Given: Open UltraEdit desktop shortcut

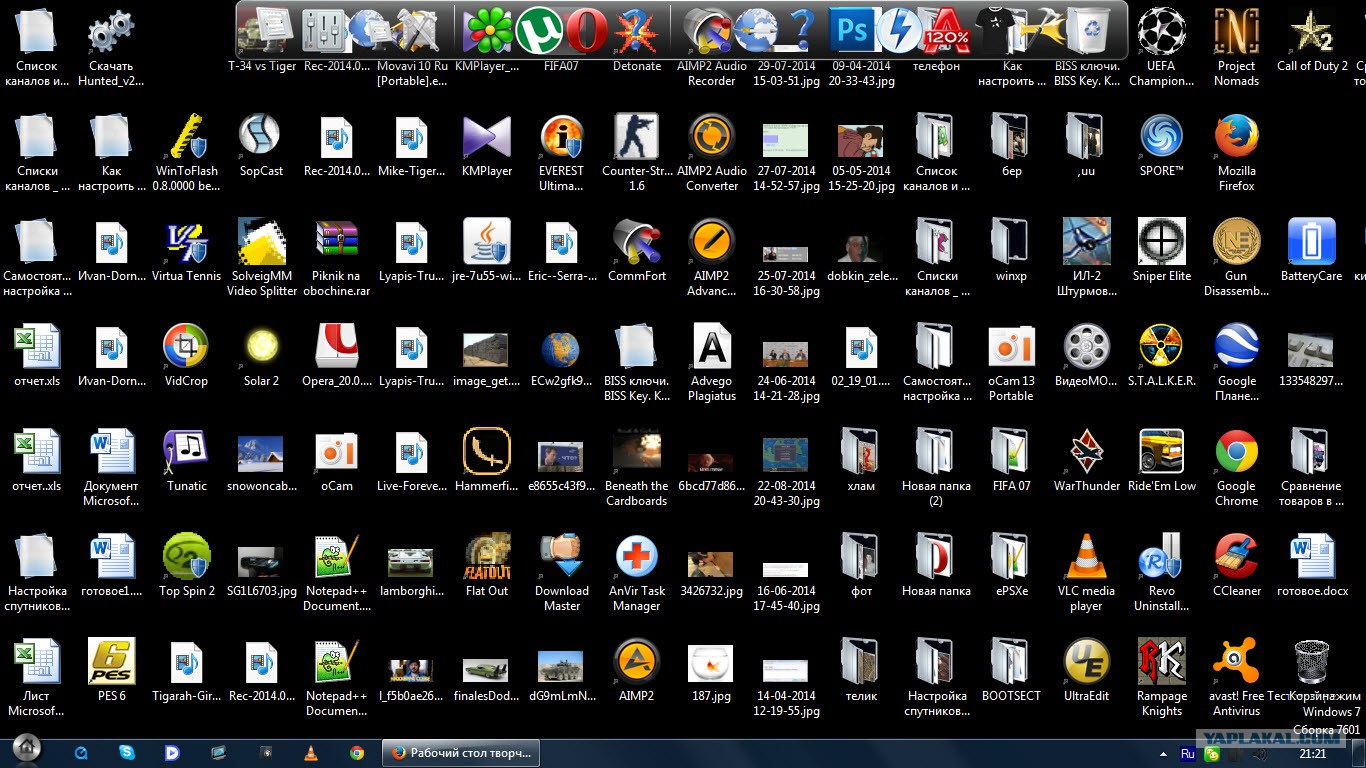Looking at the screenshot, I should click(x=1086, y=671).
